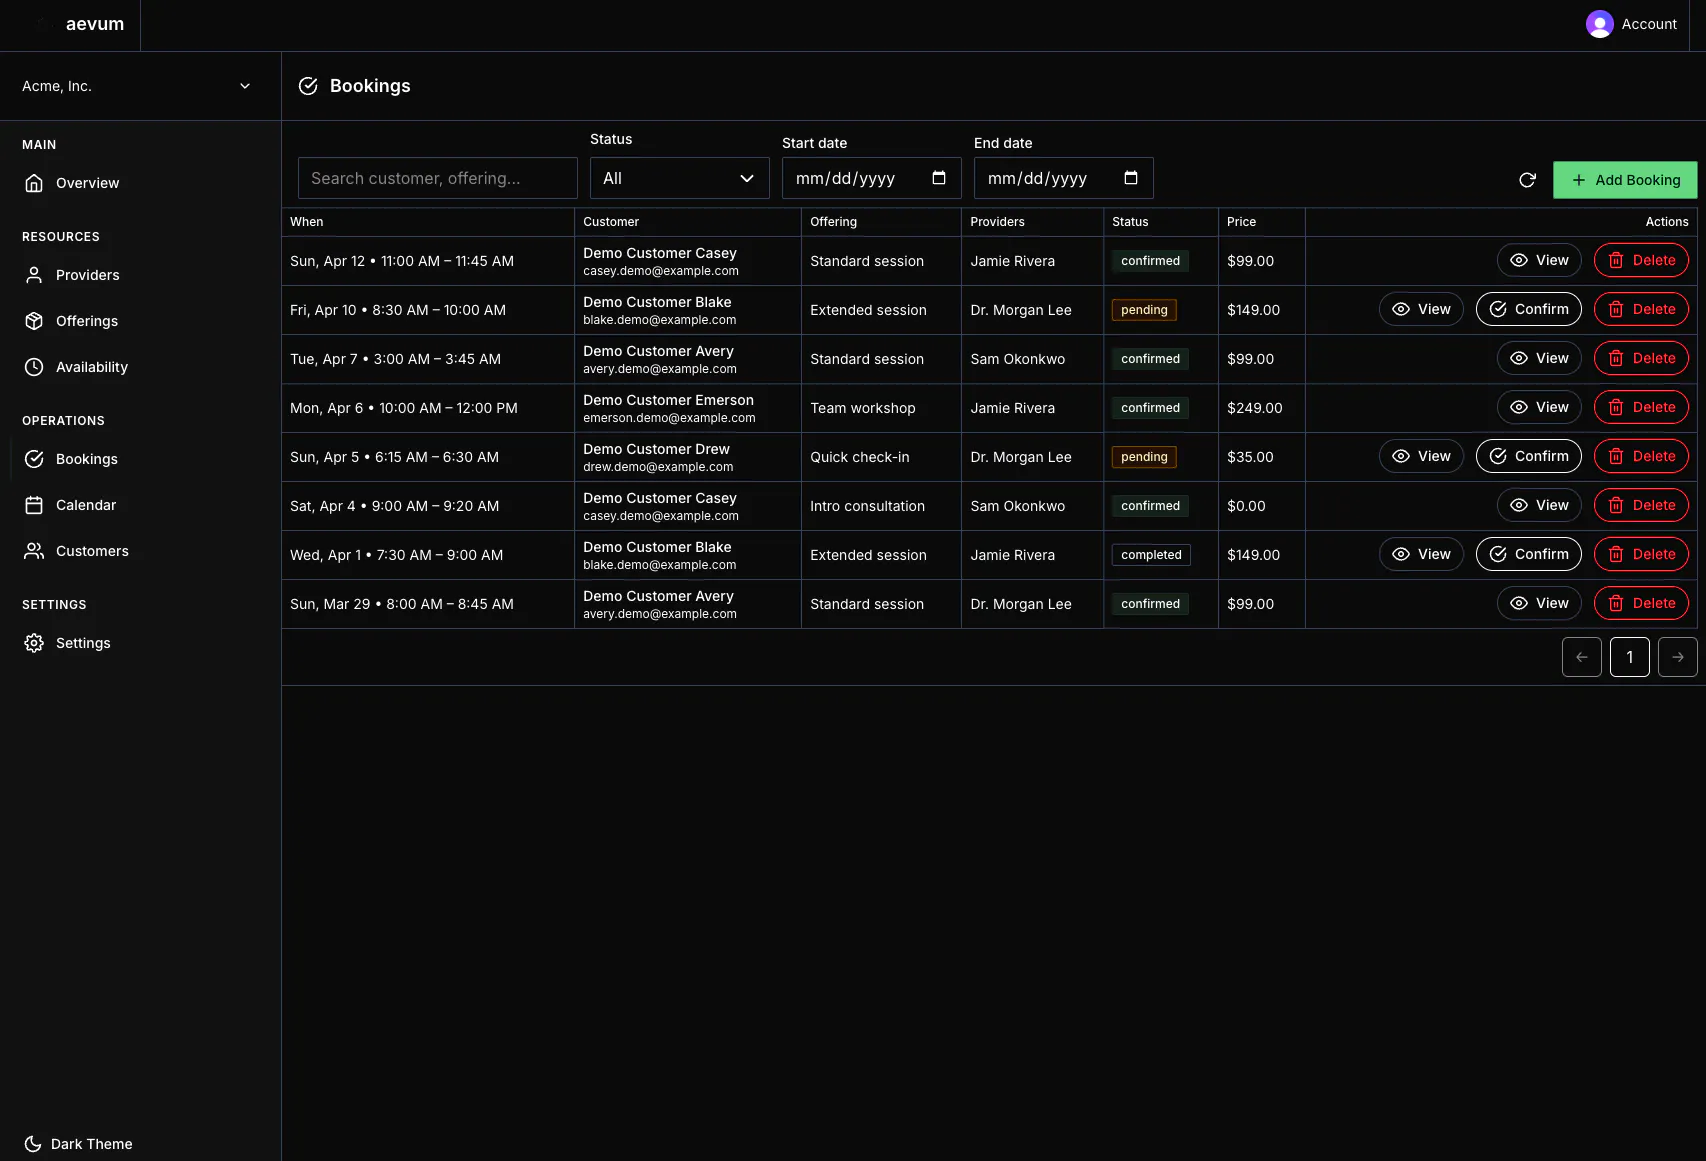The height and width of the screenshot is (1161, 1706).
Task: Select page 1 in pagination
Action: click(x=1630, y=657)
